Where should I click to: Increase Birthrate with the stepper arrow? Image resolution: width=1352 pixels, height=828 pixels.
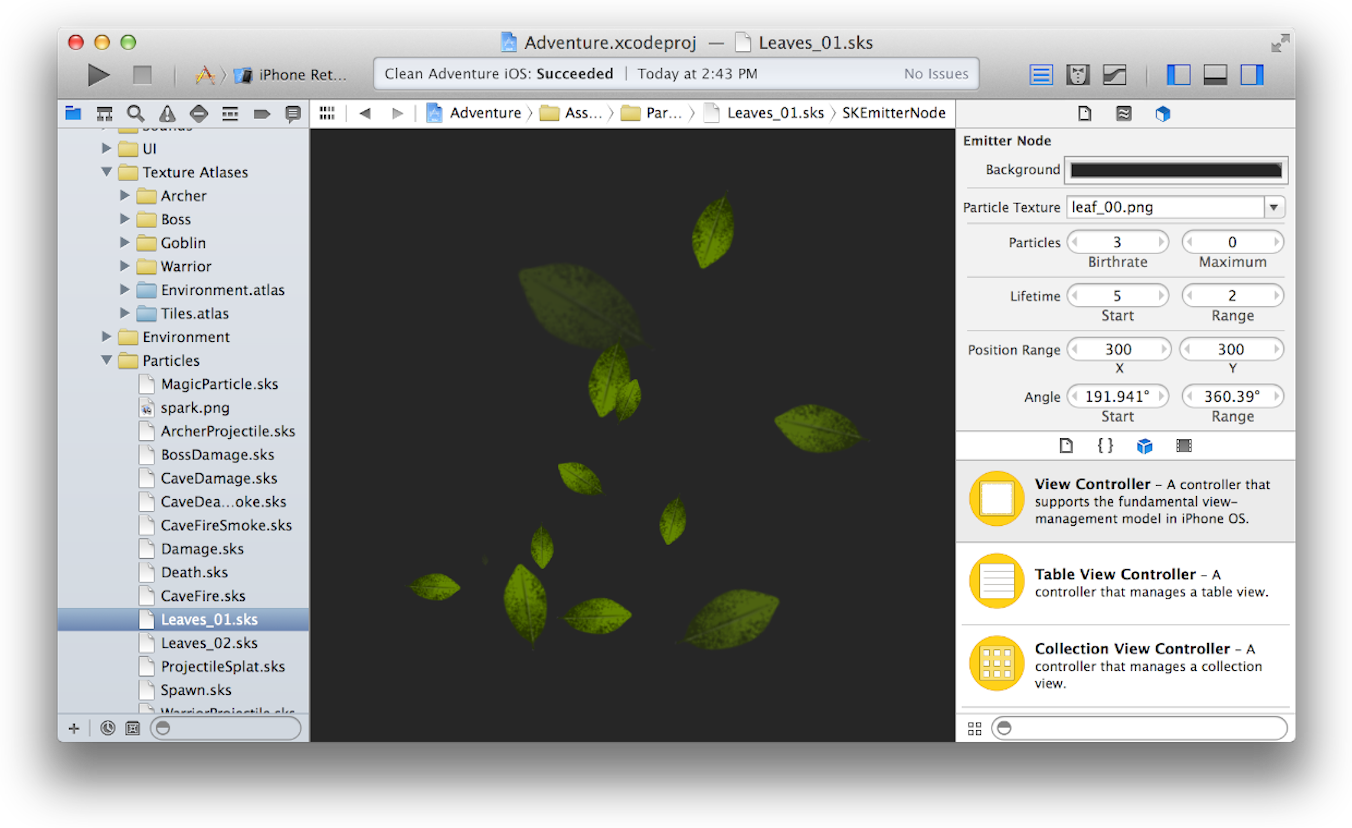tap(1162, 241)
